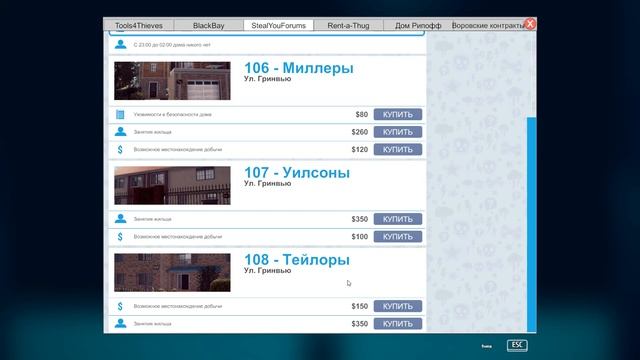Click the 106 - Миллеры heading

tap(299, 68)
